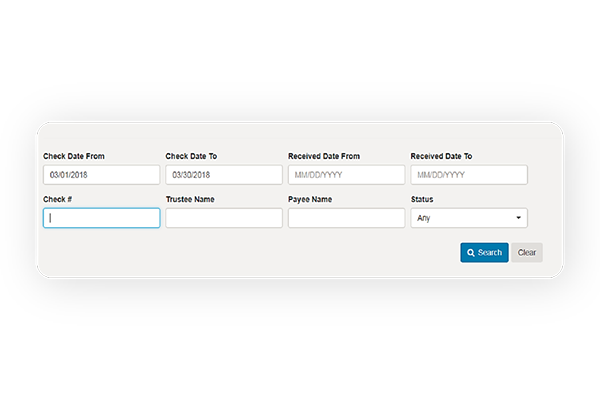Click the Received Date From label
The width and height of the screenshot is (600, 400).
coord(324,156)
